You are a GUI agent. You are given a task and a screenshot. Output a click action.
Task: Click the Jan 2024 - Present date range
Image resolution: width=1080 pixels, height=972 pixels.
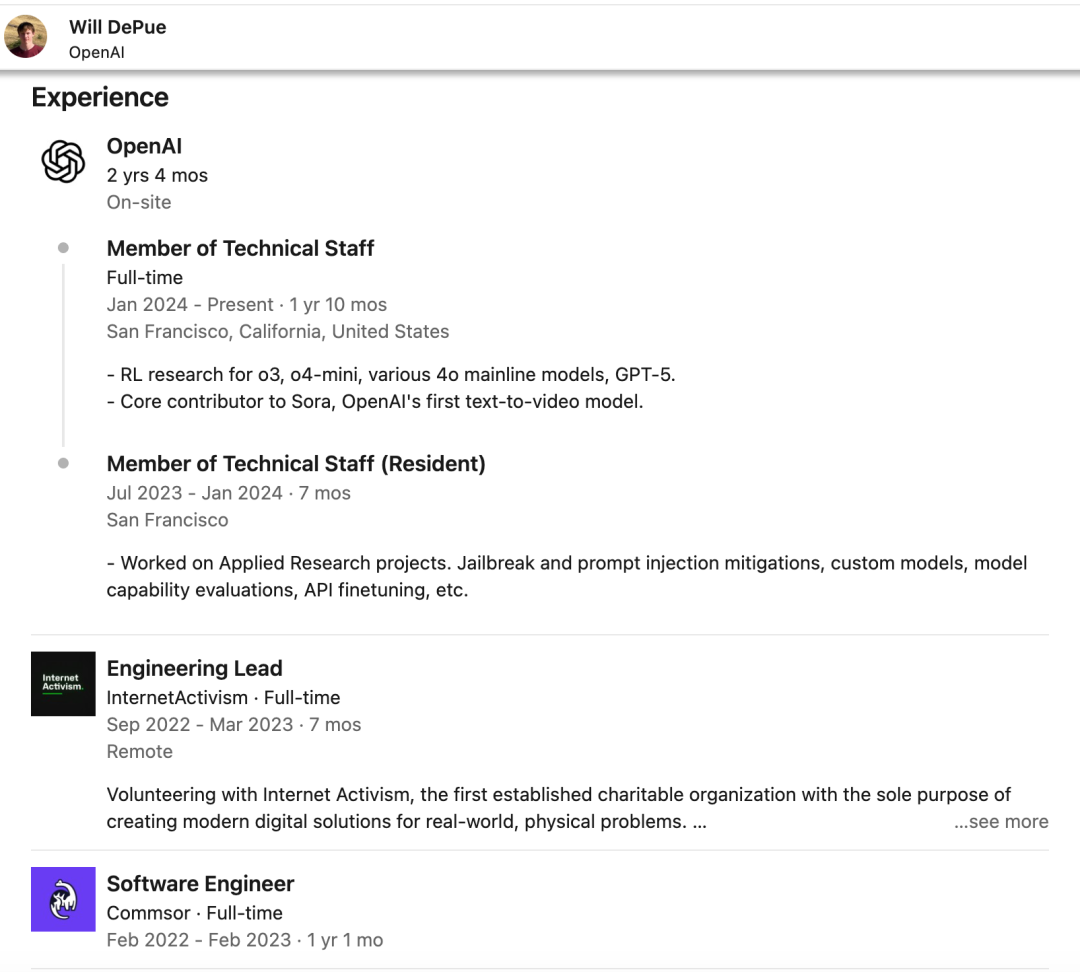190,305
